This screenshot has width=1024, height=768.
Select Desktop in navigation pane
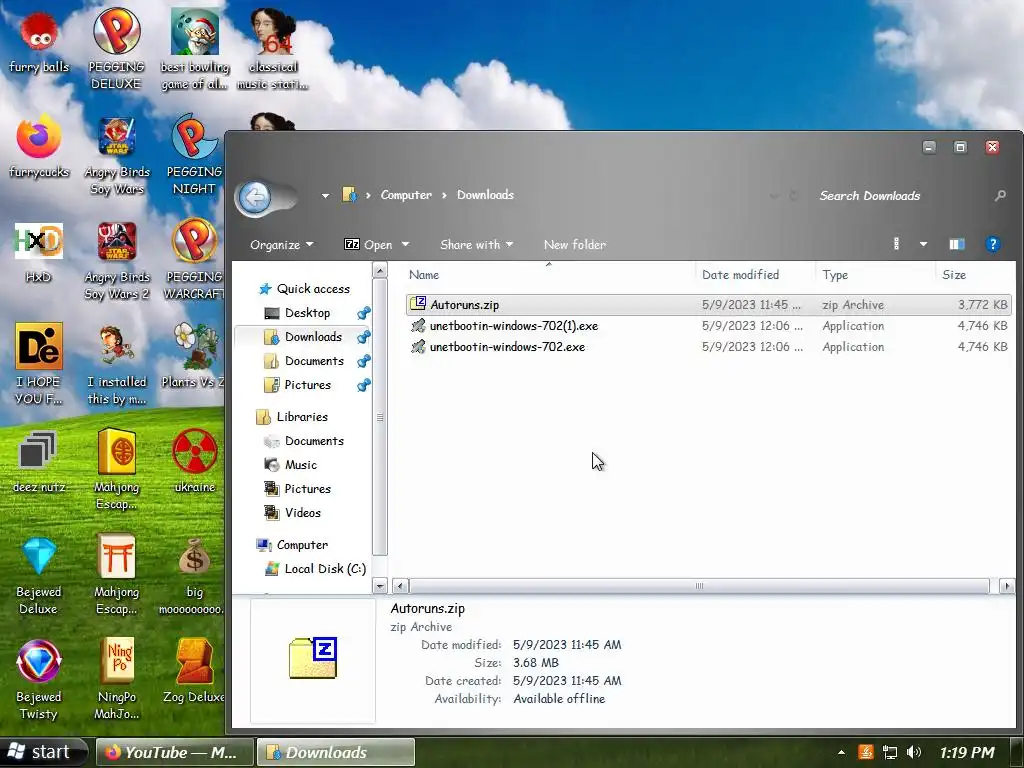298,313
